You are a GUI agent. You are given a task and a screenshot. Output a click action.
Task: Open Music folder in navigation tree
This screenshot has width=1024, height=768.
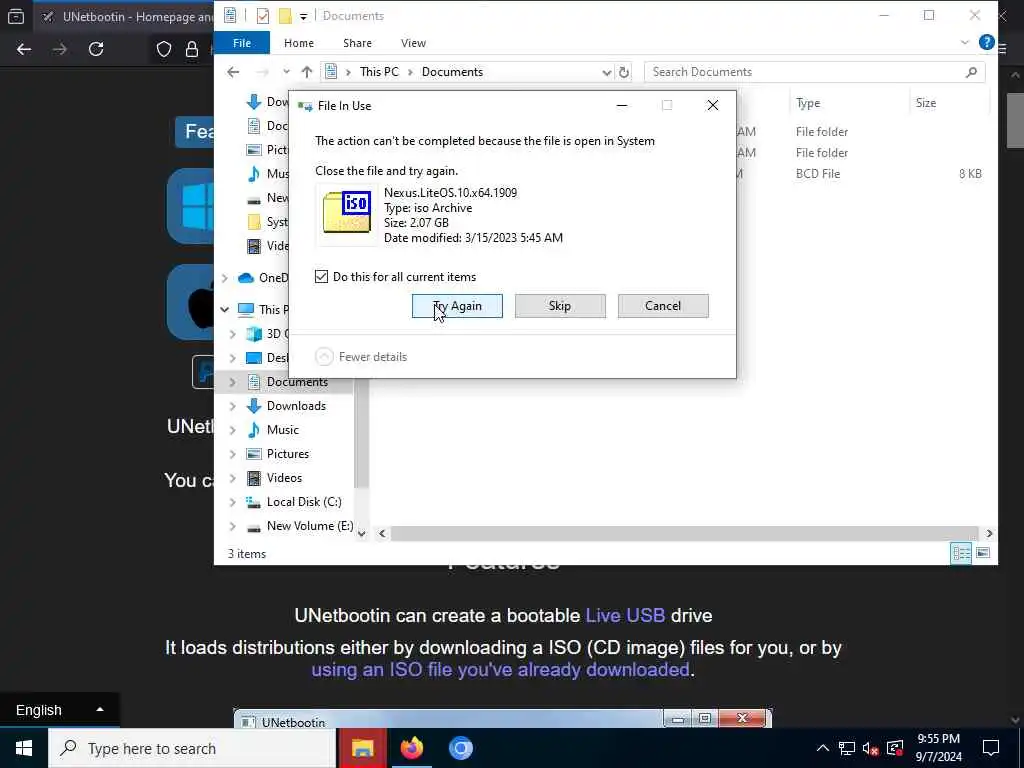(x=282, y=430)
